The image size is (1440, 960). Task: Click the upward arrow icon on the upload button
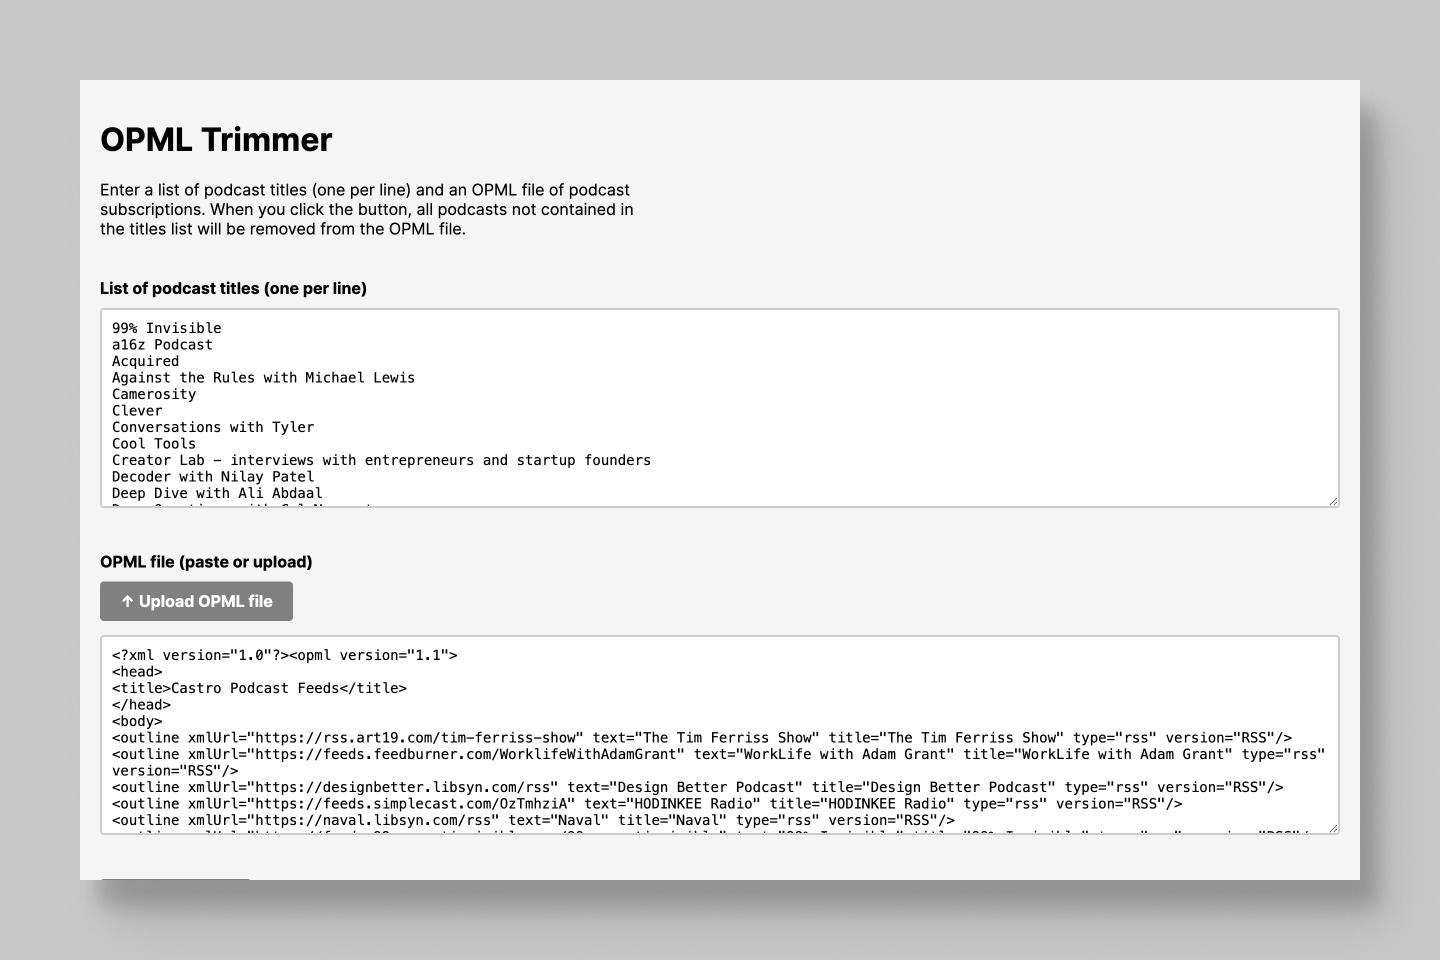click(127, 601)
